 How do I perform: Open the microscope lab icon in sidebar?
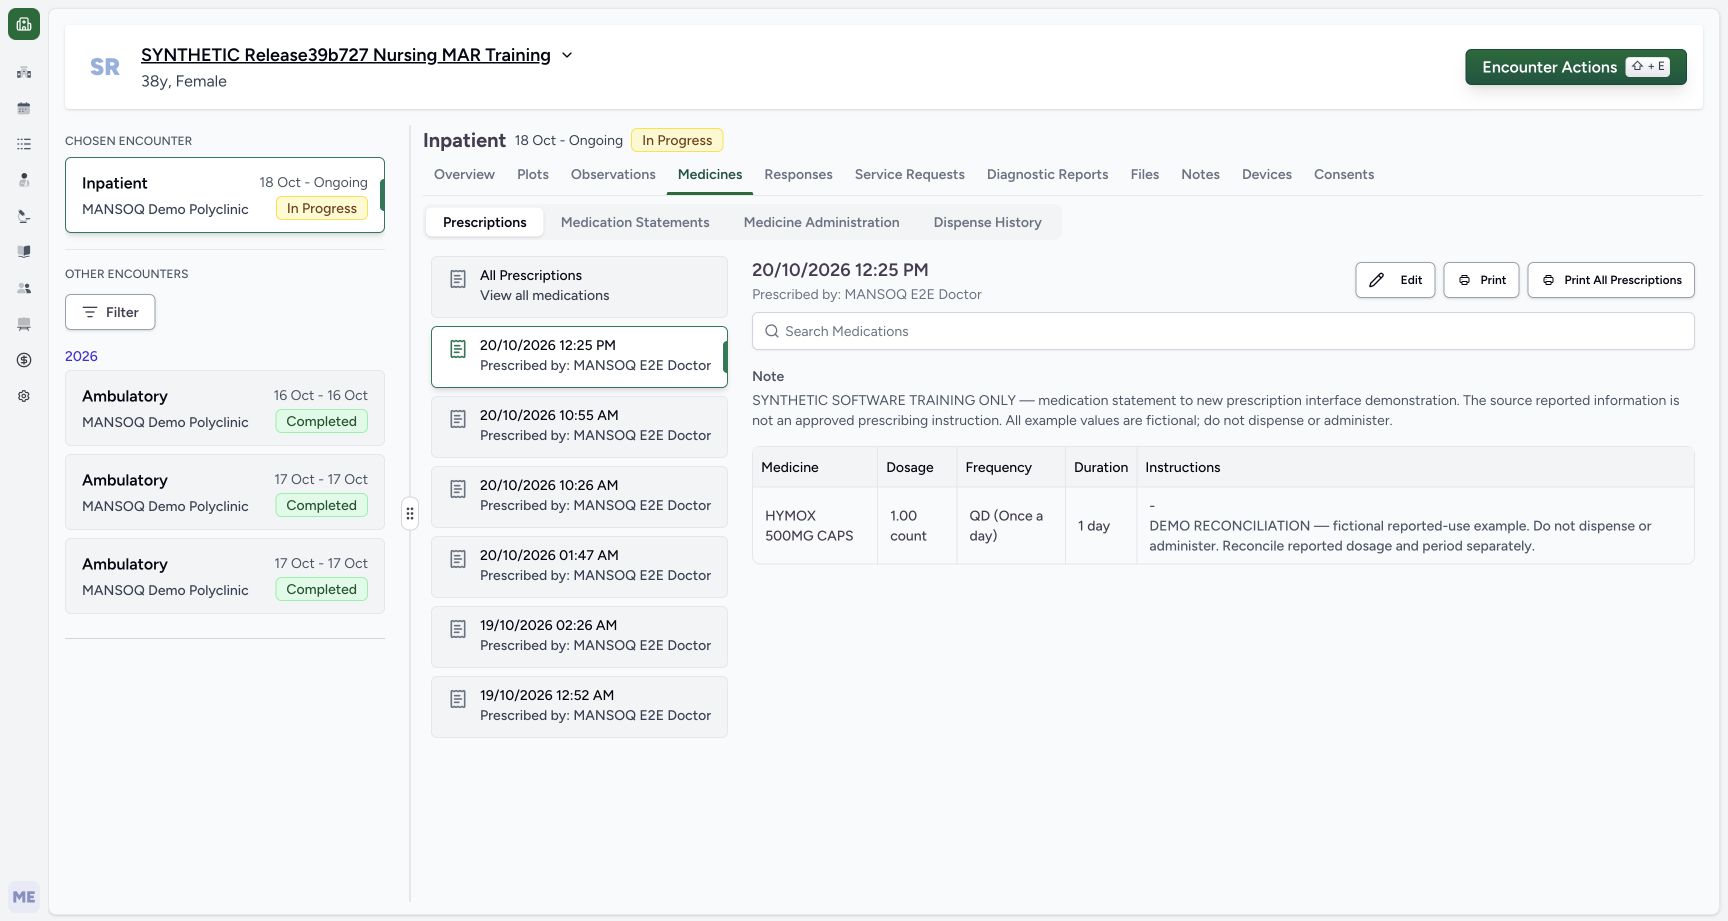(x=24, y=216)
